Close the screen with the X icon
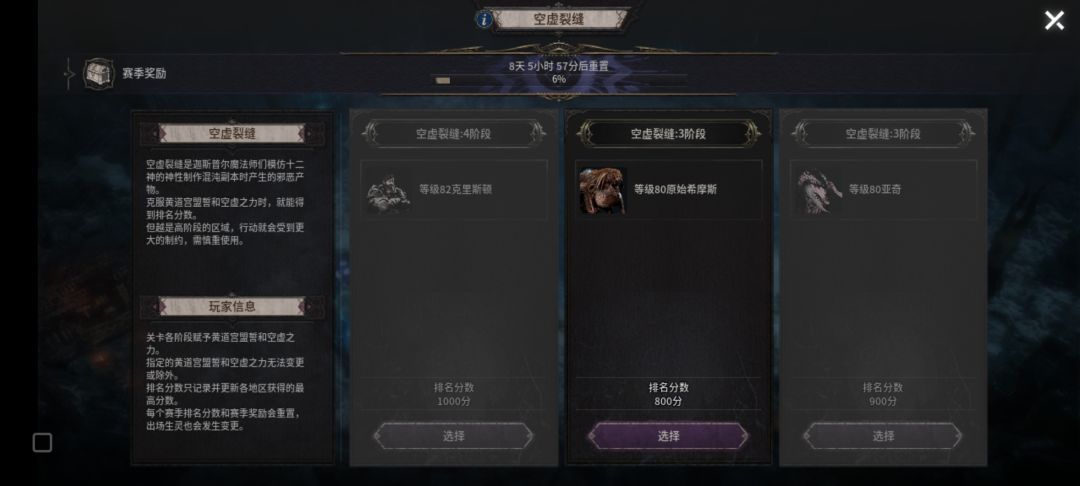The image size is (1080, 486). click(x=1054, y=21)
